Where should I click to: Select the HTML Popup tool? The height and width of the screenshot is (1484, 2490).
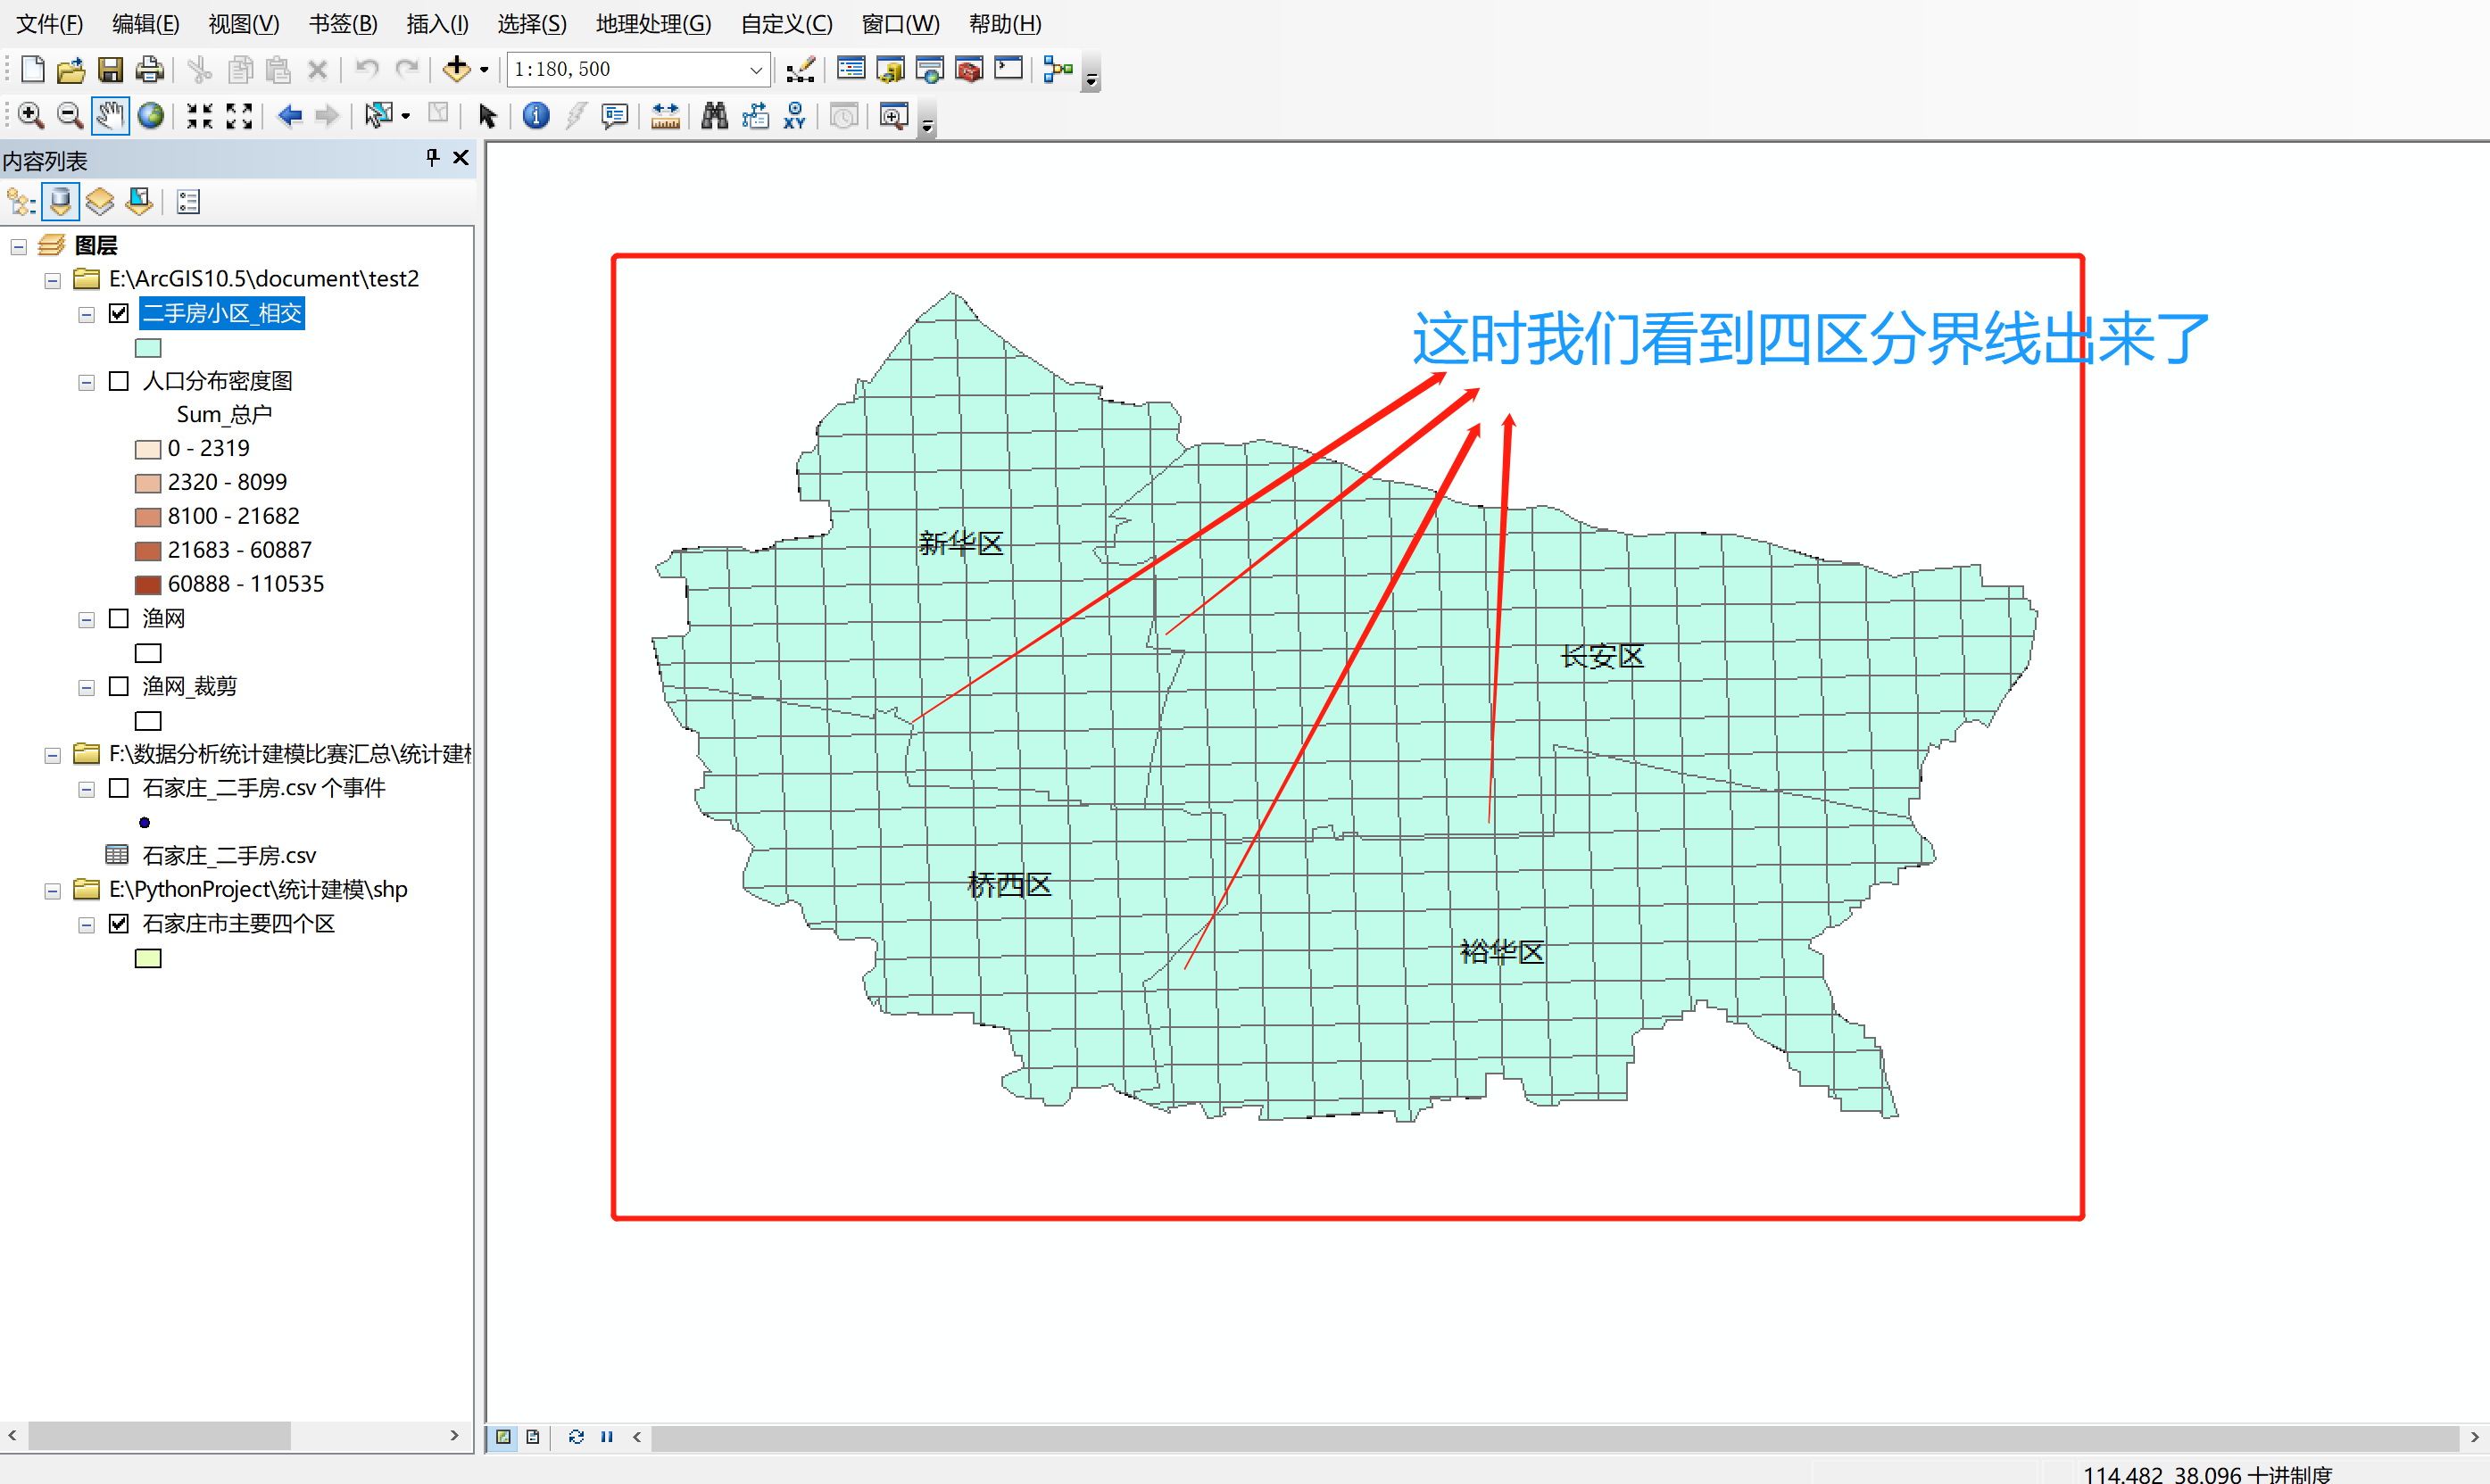coord(615,116)
